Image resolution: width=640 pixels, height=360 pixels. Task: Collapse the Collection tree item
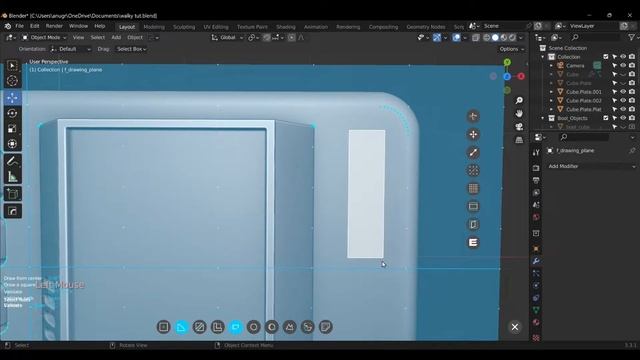pos(543,57)
